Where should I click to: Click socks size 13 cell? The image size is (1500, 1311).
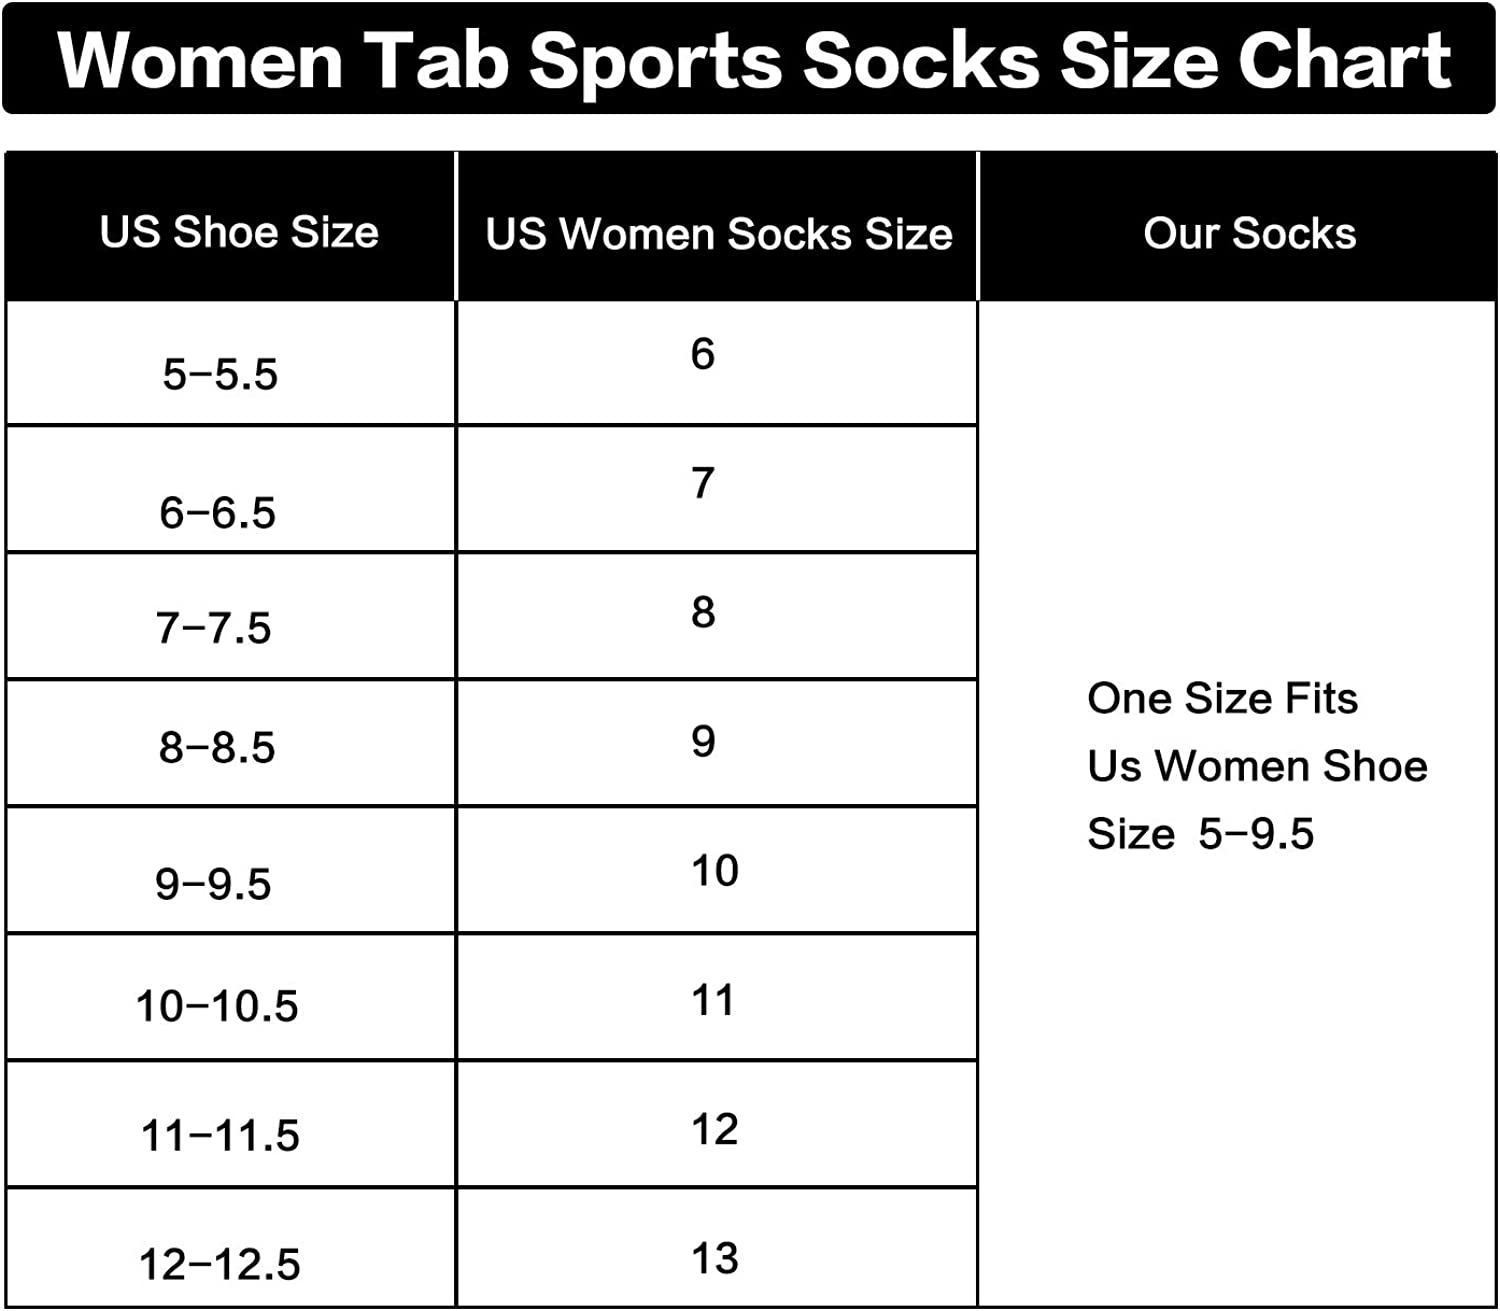pyautogui.click(x=714, y=1258)
